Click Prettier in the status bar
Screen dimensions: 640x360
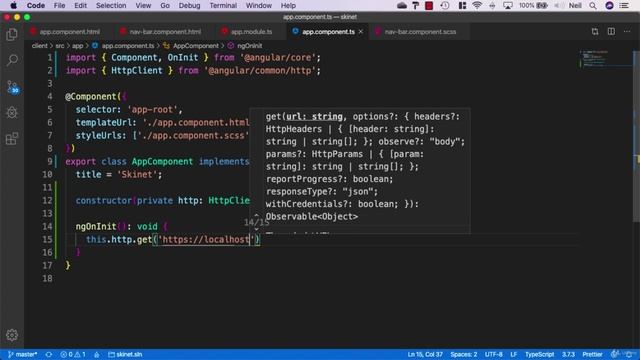592,354
